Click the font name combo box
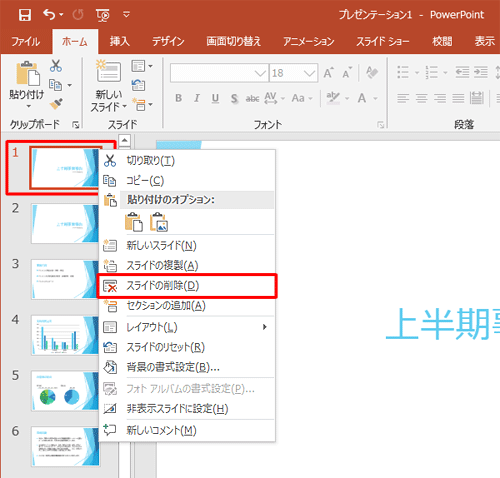 coord(219,73)
